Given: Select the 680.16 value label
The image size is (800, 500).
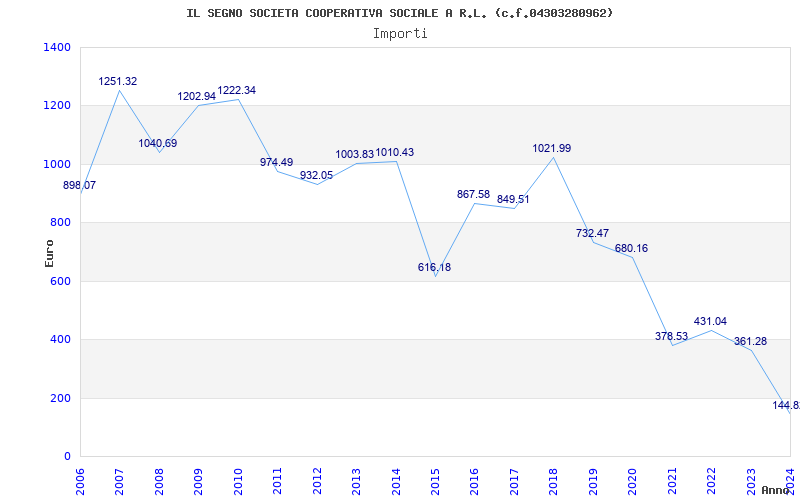Looking at the screenshot, I should point(632,248).
